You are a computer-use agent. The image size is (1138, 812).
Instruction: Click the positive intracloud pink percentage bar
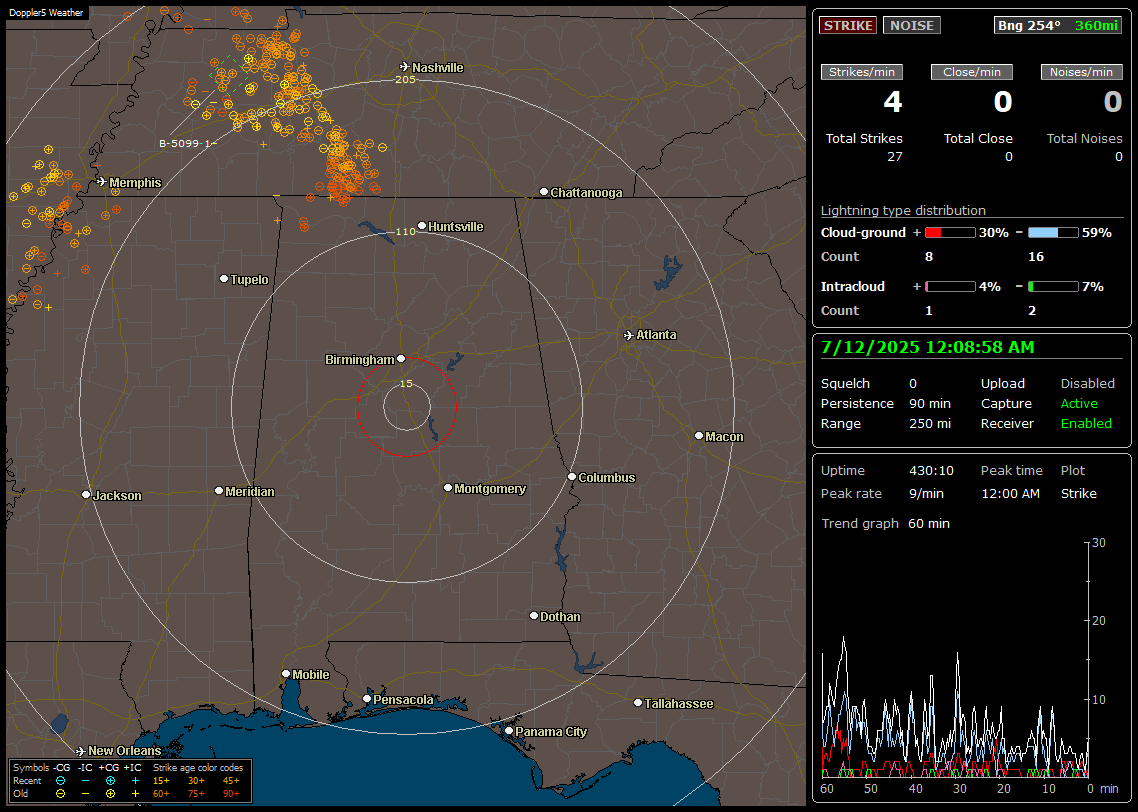950,287
